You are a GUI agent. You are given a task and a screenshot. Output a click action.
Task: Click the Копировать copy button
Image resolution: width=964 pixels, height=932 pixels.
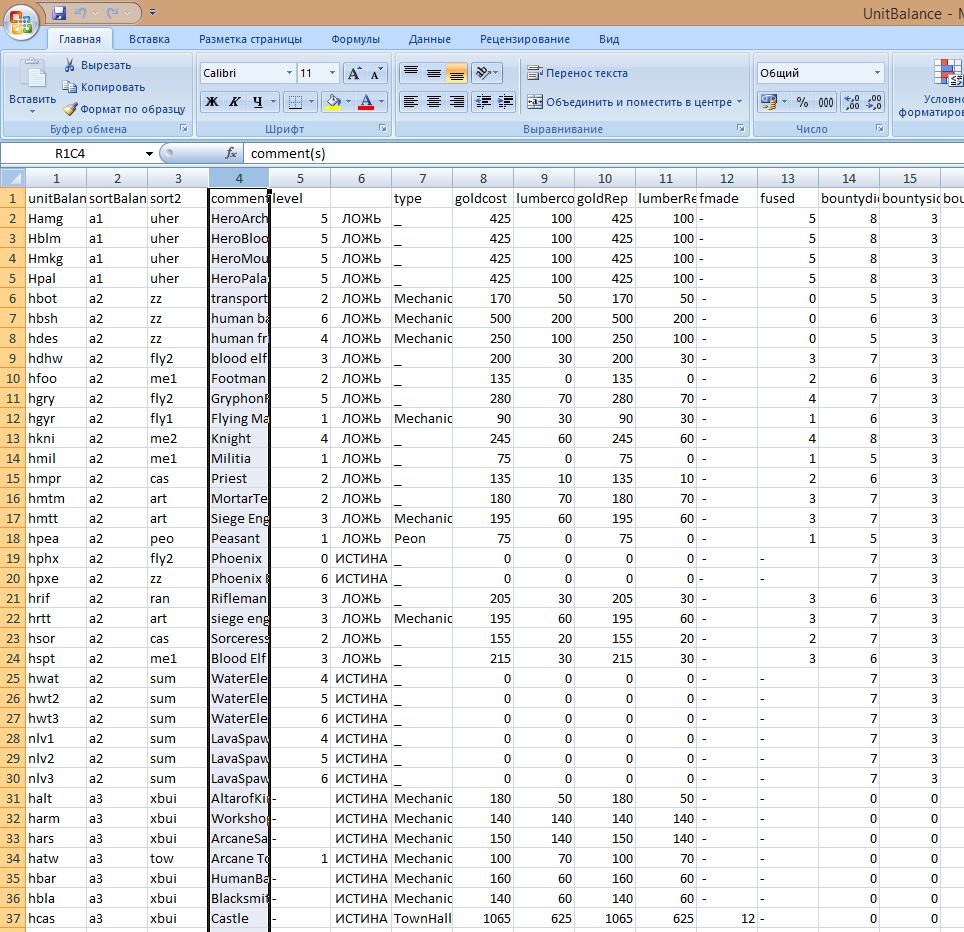(x=104, y=87)
